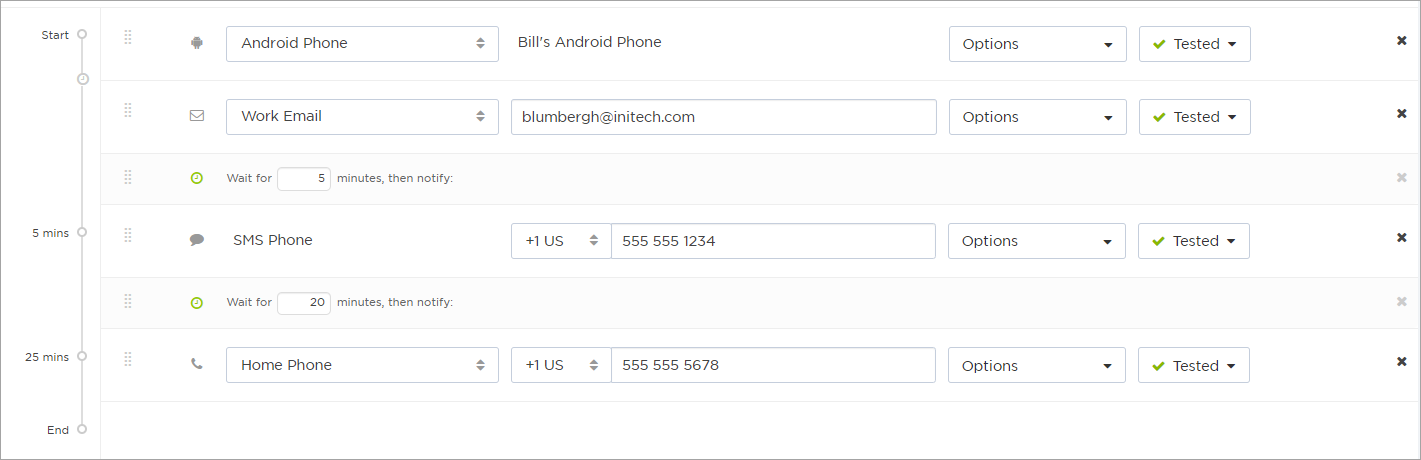Image resolution: width=1421 pixels, height=460 pixels.
Task: Delete the Home Phone row with X
Action: [x=1401, y=362]
